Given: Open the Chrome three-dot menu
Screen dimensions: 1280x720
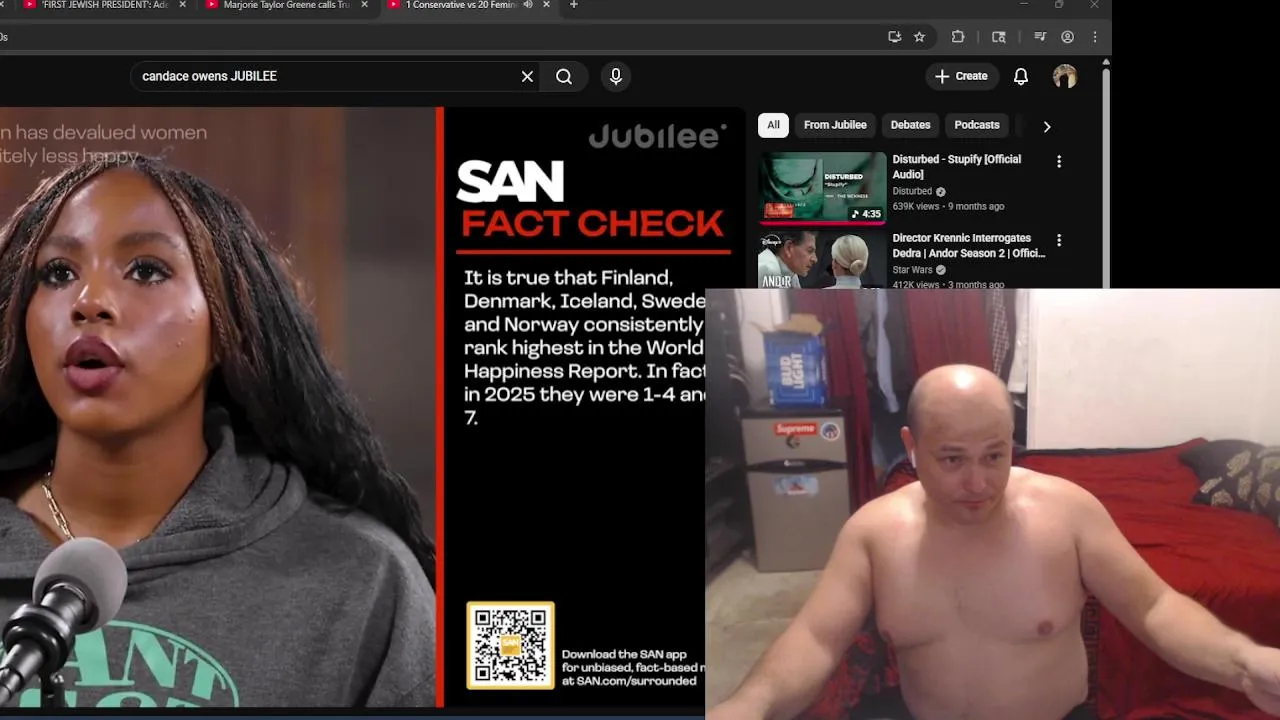Looking at the screenshot, I should coord(1095,37).
